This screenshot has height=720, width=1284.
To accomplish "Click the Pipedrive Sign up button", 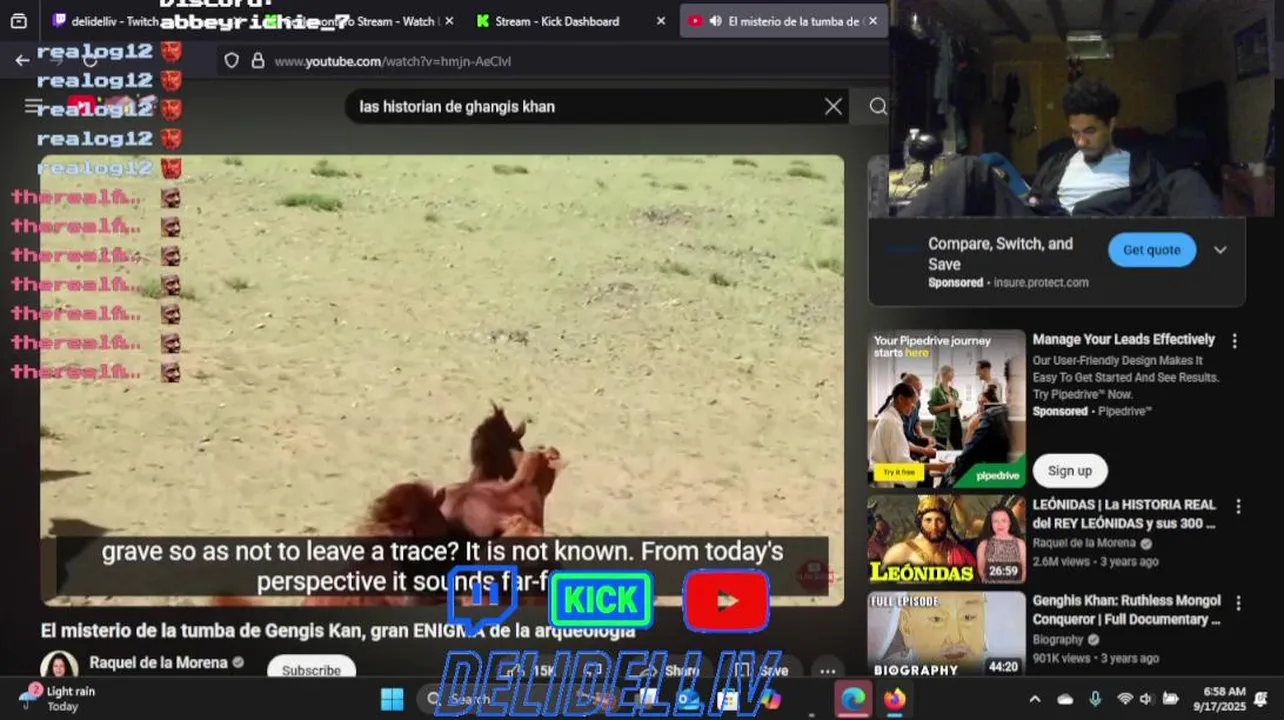I will click(x=1070, y=471).
